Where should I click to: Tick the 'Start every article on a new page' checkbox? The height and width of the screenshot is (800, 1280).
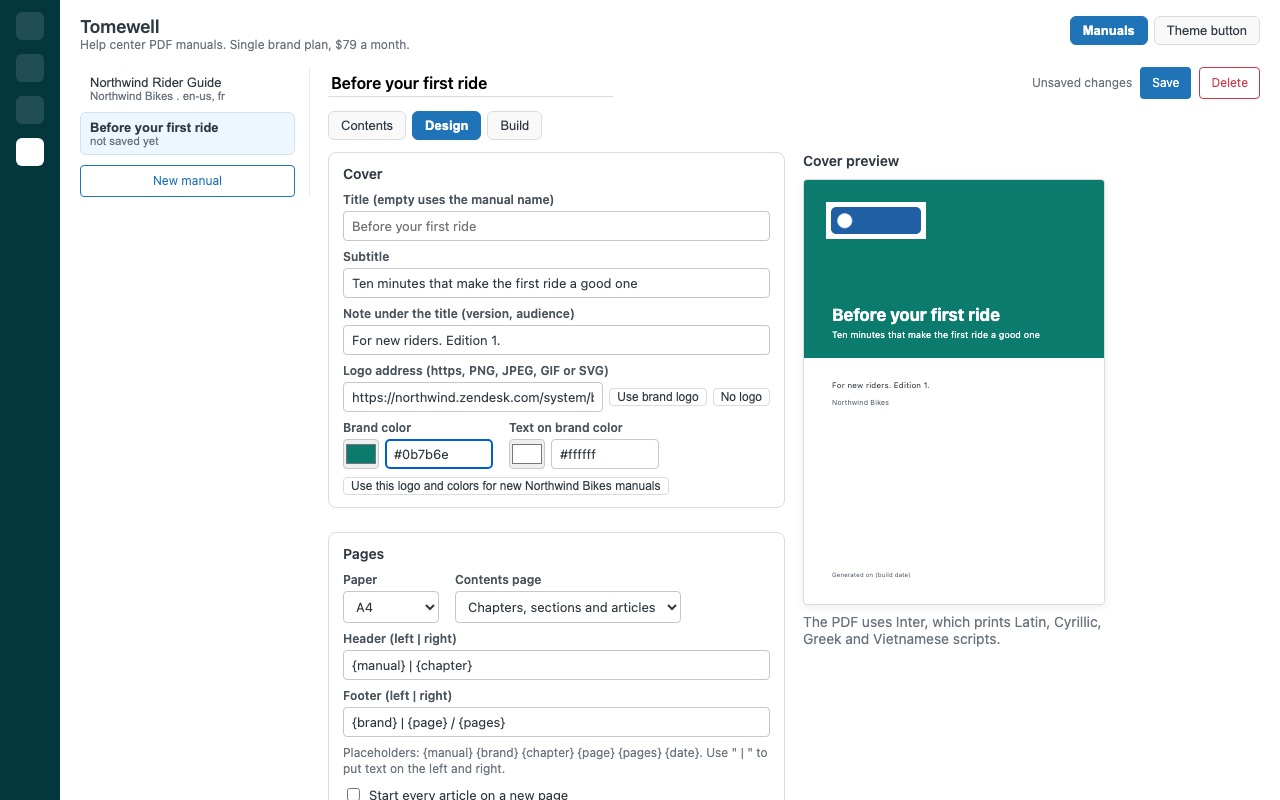353,795
